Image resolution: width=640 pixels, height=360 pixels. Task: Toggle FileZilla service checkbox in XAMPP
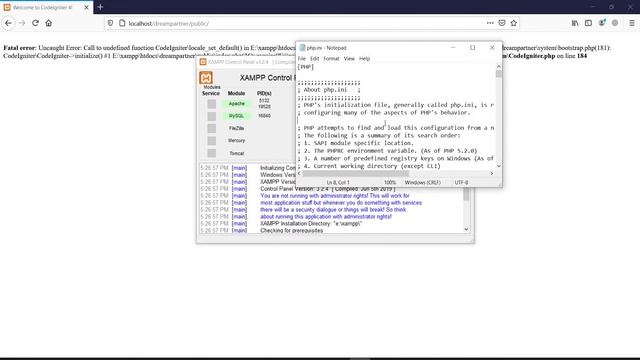pos(211,128)
